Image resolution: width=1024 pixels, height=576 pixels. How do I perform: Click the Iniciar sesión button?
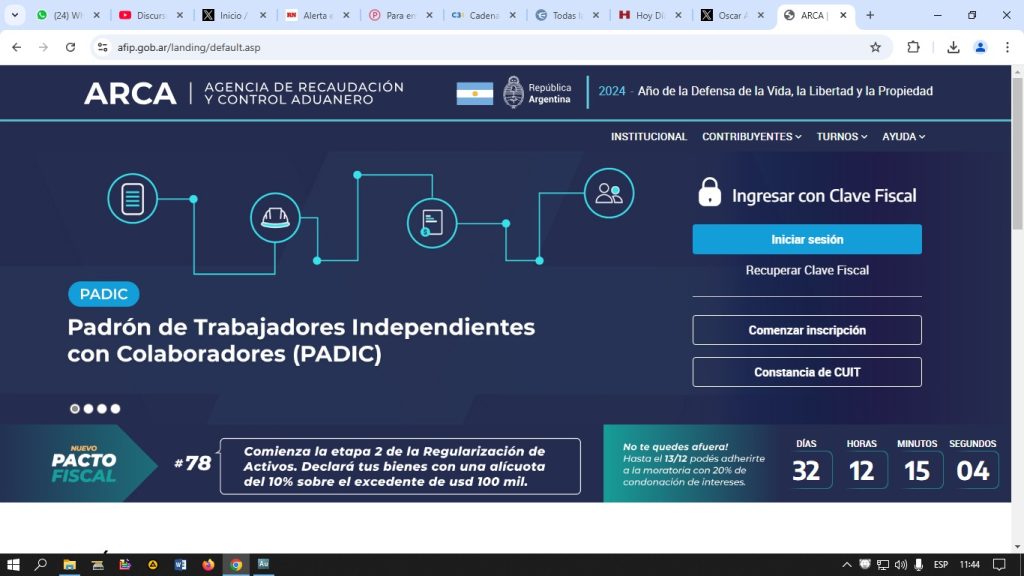(x=806, y=239)
